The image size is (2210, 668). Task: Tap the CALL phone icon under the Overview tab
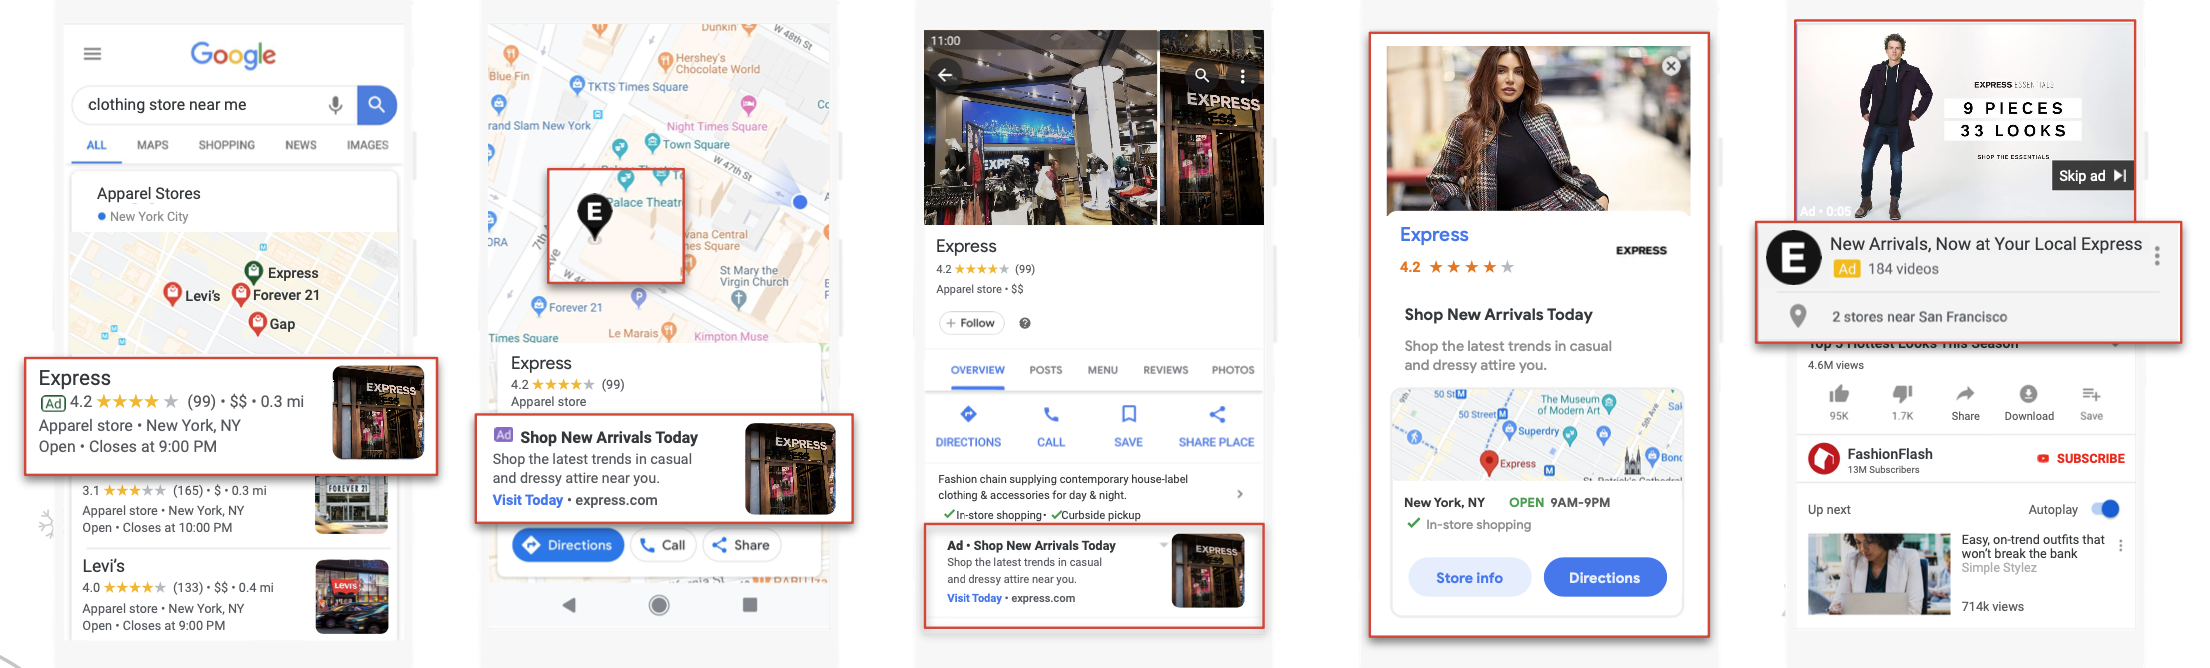point(1051,414)
